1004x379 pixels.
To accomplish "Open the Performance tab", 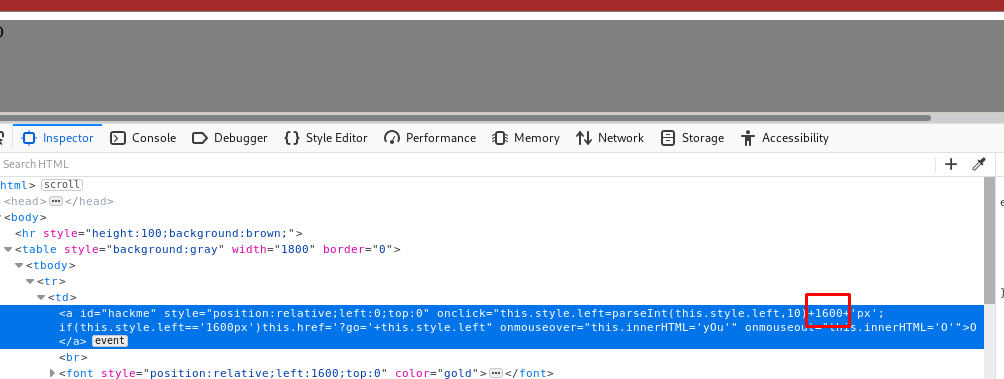I will click(430, 138).
